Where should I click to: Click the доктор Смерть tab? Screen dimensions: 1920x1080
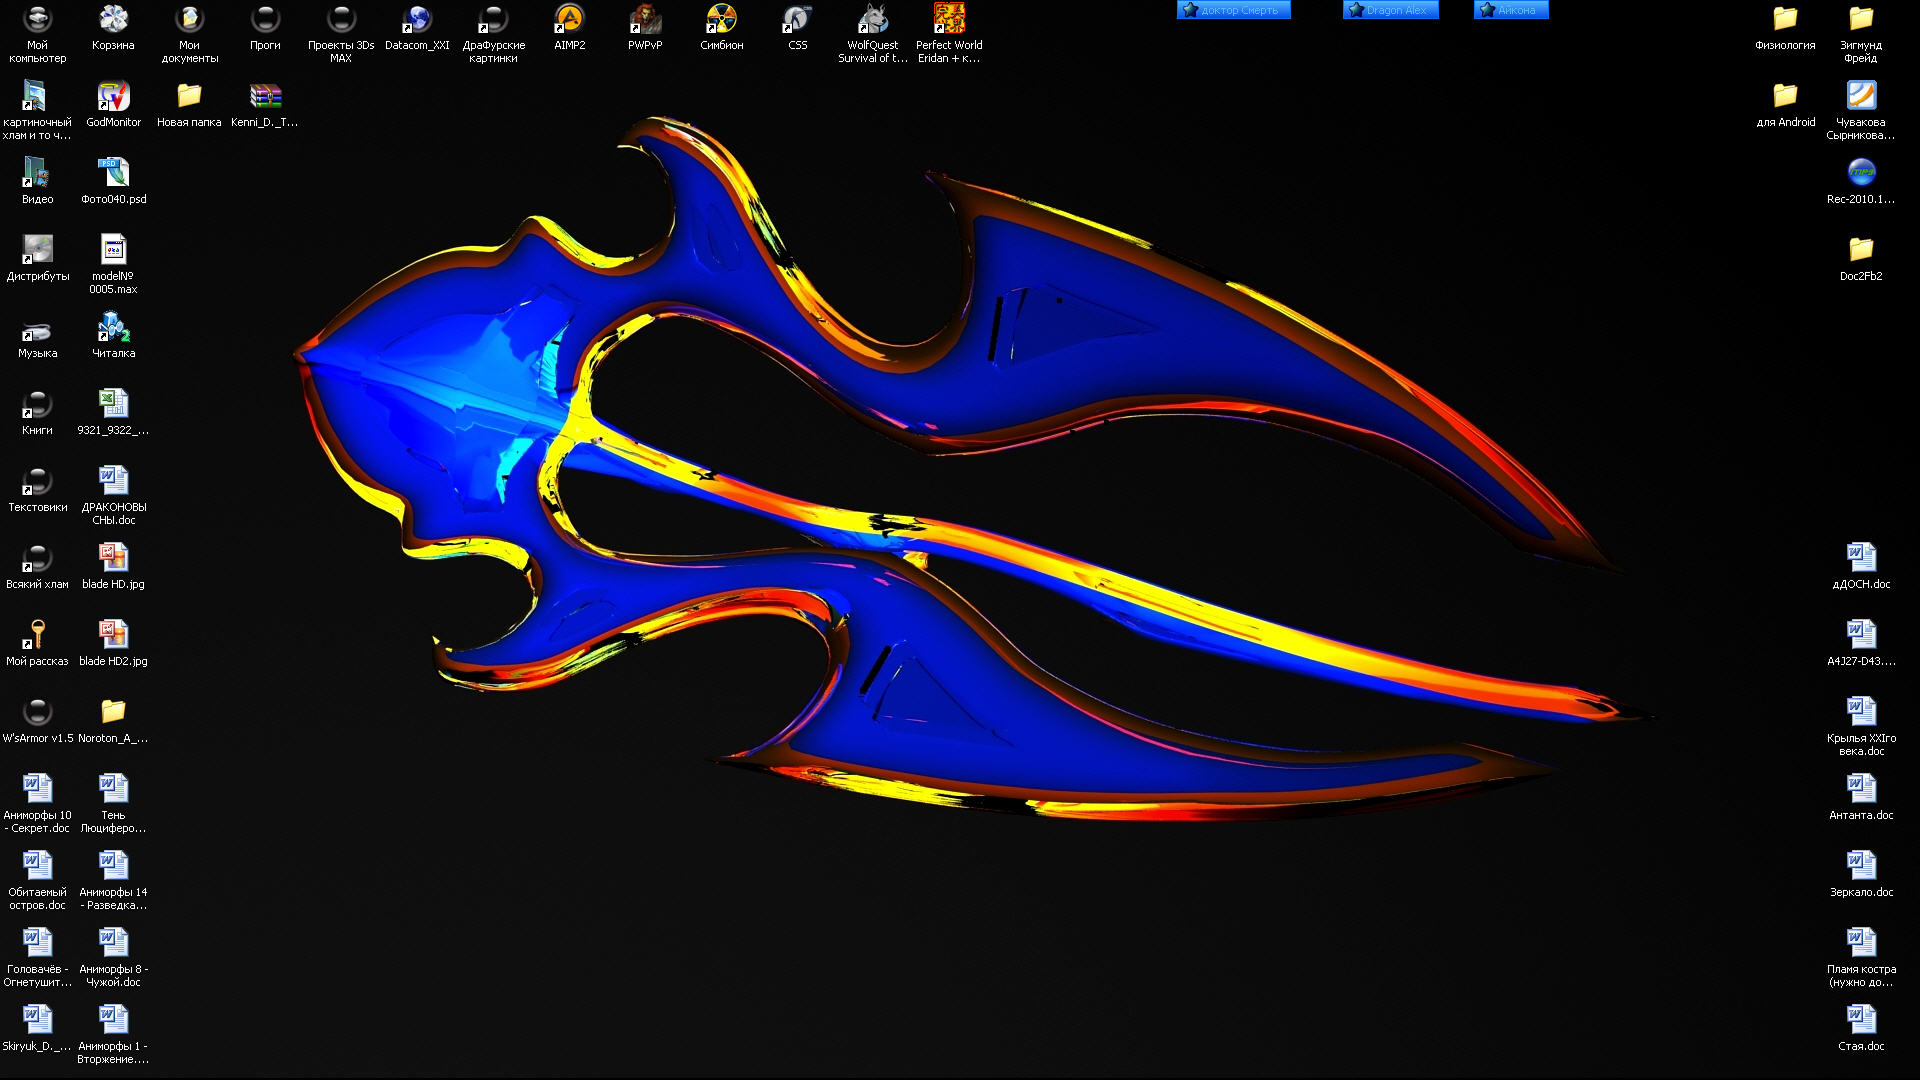tap(1233, 10)
